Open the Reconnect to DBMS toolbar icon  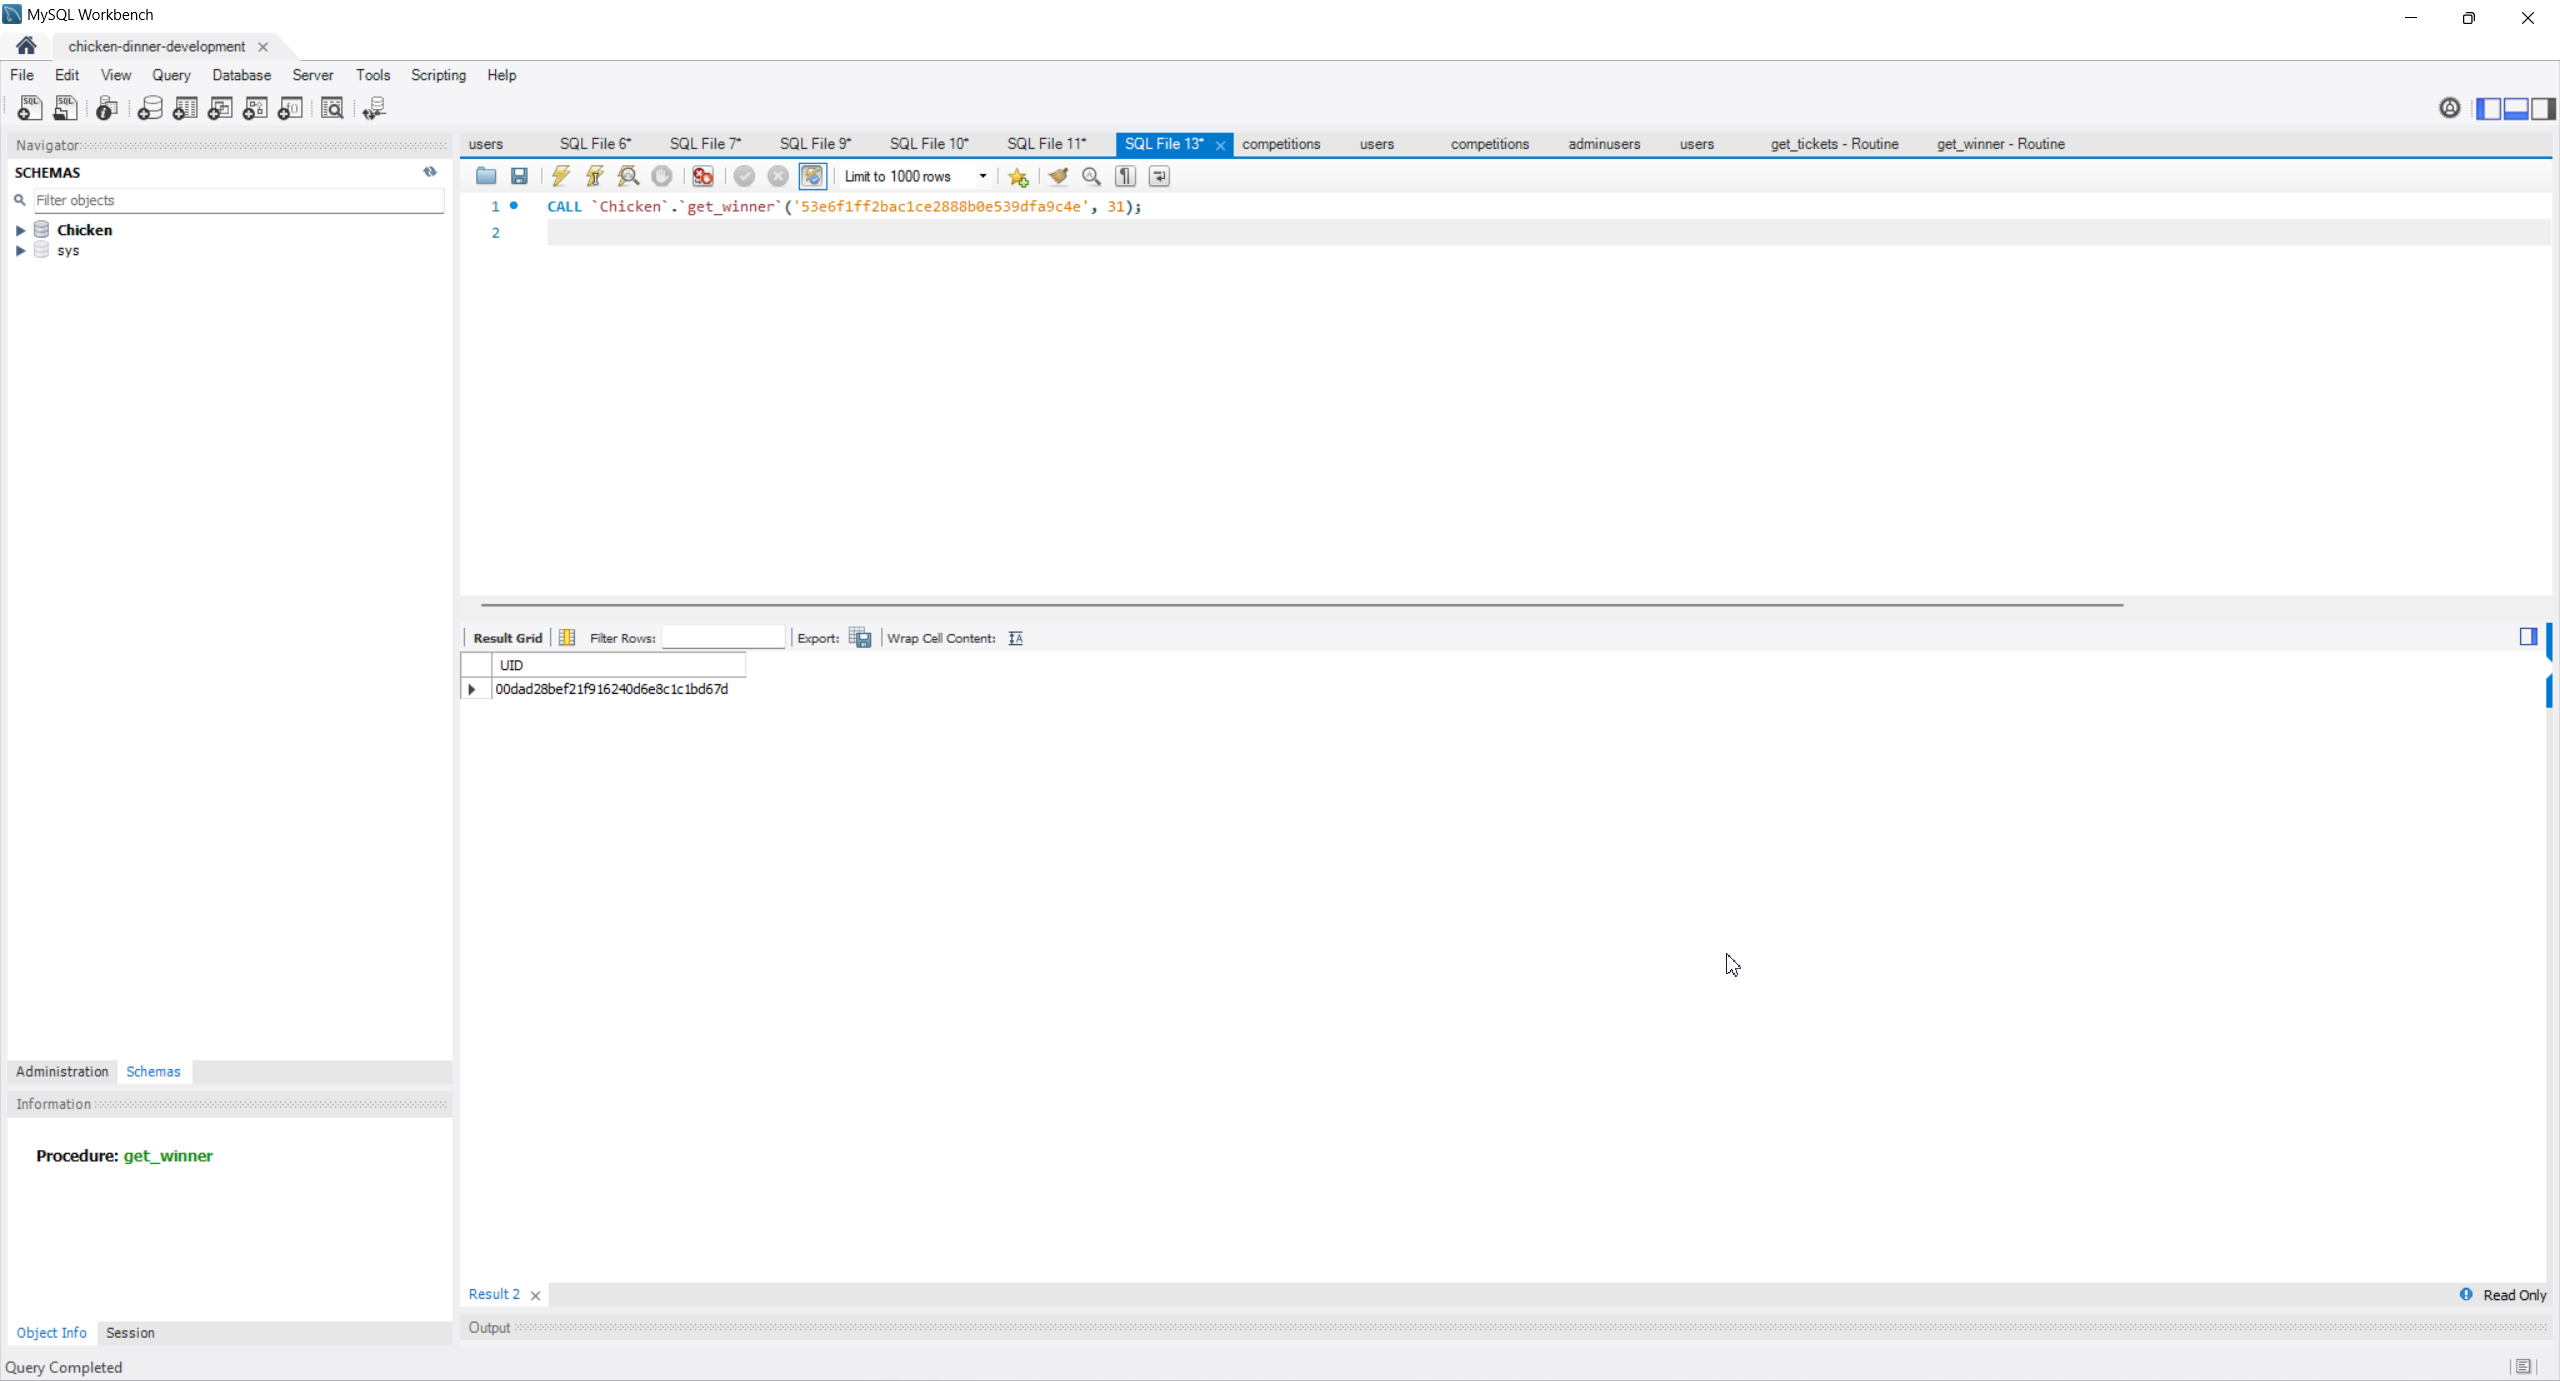click(374, 108)
